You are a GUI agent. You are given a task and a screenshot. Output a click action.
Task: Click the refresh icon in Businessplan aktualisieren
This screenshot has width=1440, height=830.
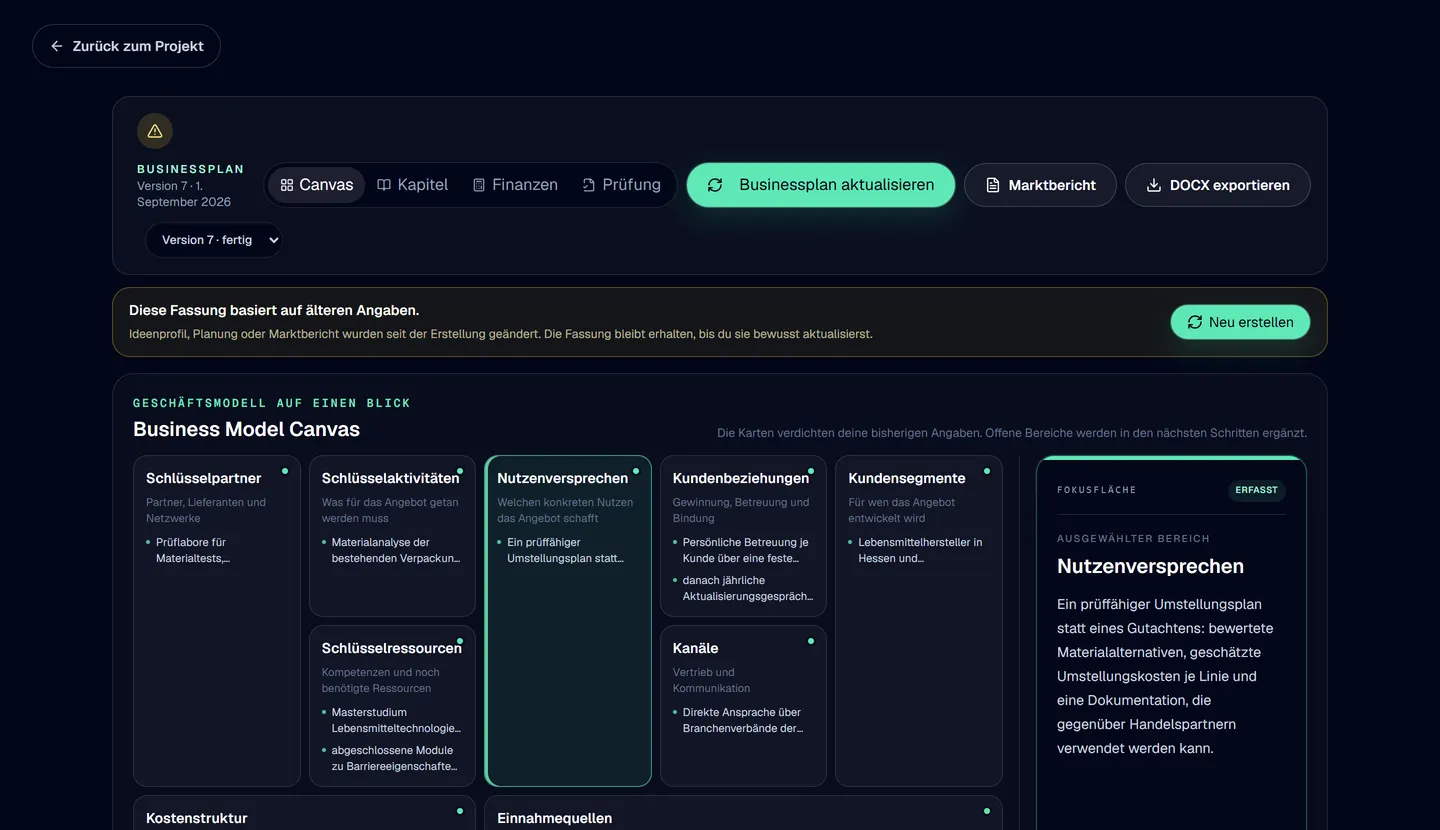tap(715, 185)
